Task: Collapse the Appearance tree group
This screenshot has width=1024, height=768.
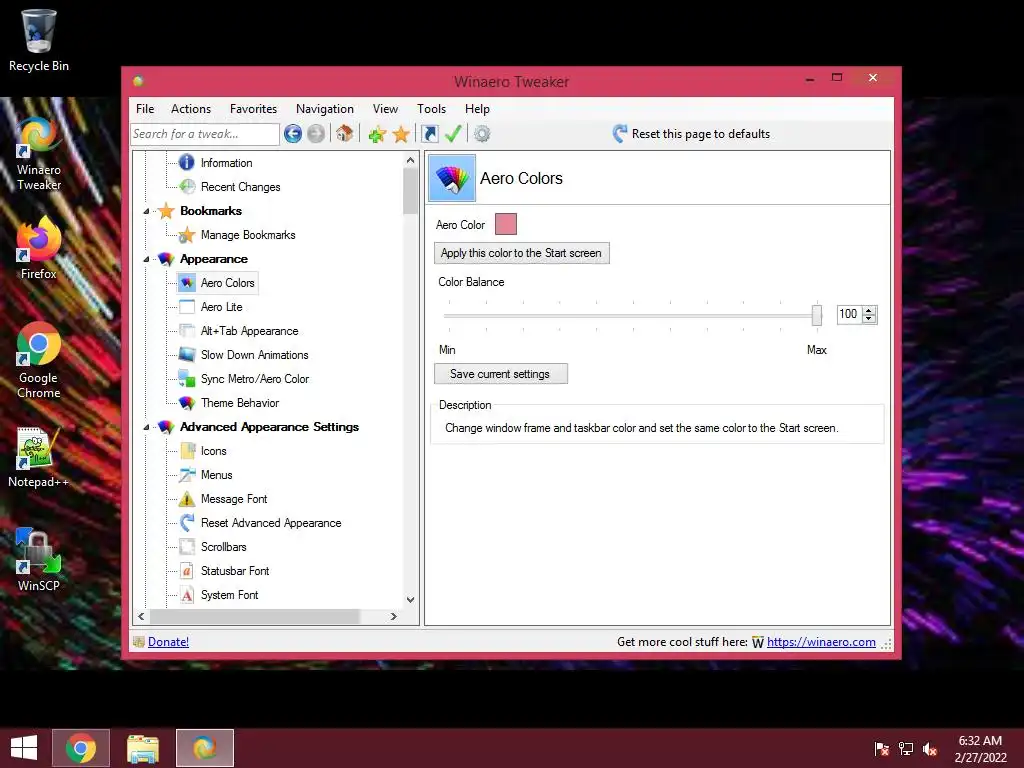Action: 146,259
